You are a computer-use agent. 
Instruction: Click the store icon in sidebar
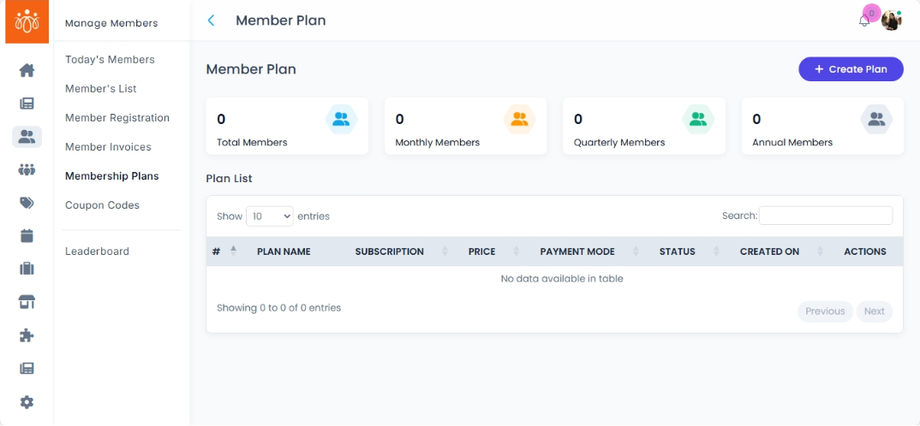pyautogui.click(x=27, y=302)
